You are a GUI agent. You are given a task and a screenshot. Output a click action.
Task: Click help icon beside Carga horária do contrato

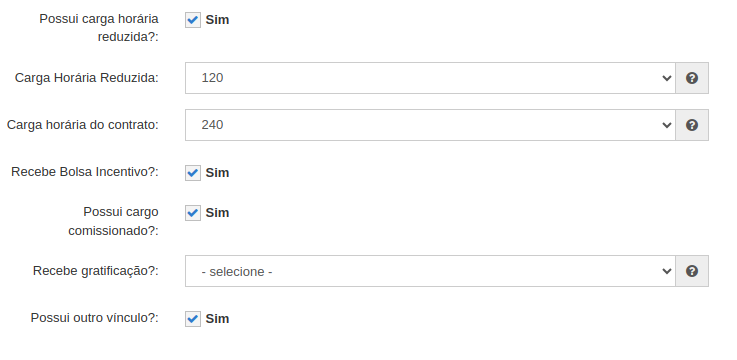coord(691,125)
